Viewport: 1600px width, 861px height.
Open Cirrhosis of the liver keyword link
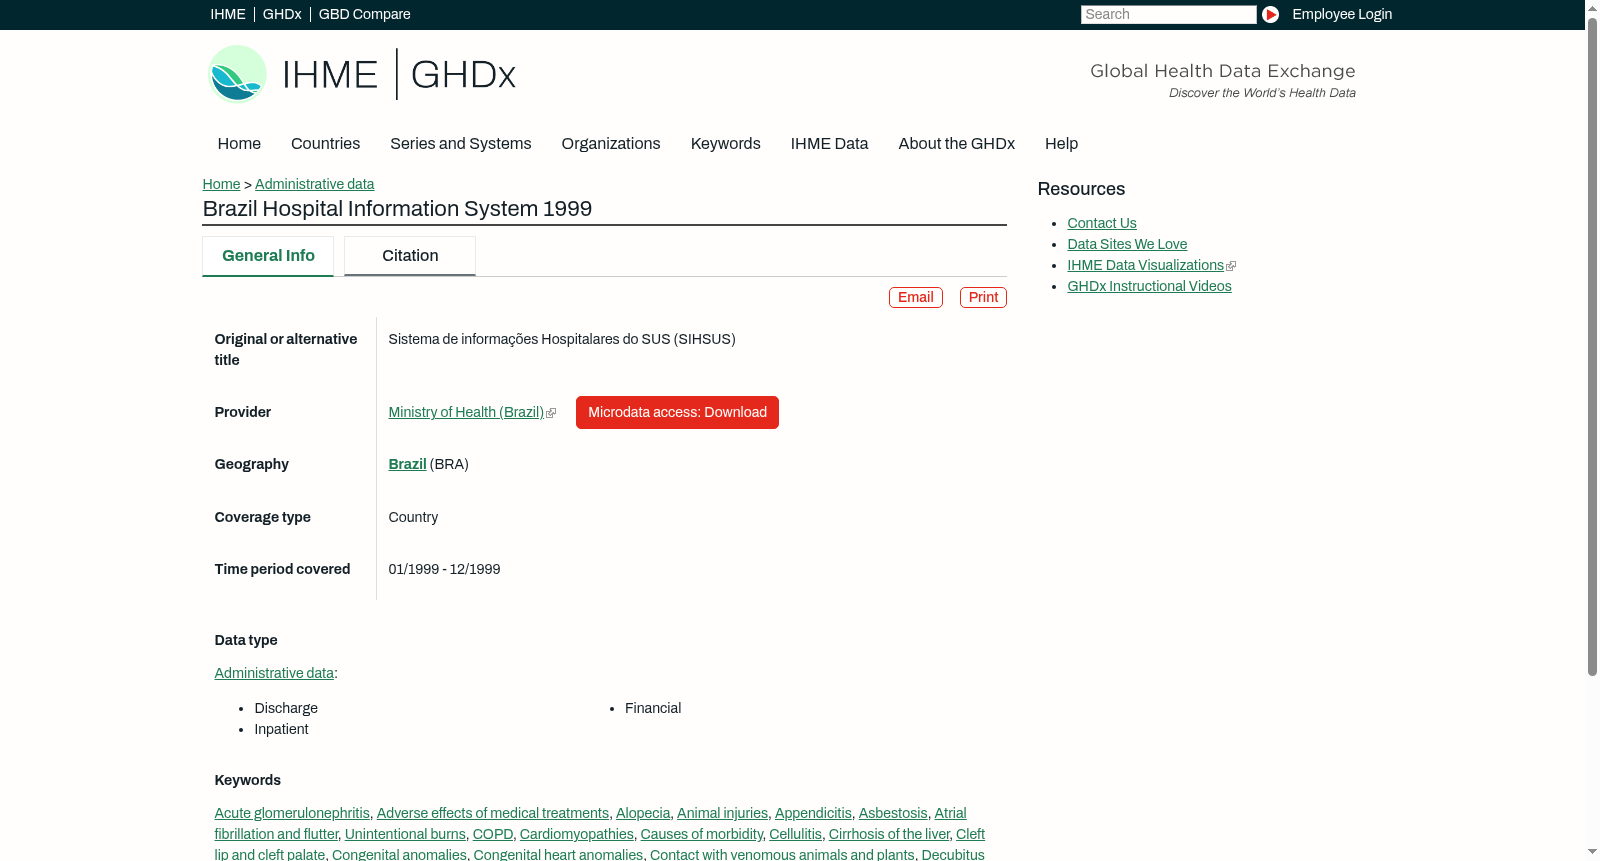(889, 834)
